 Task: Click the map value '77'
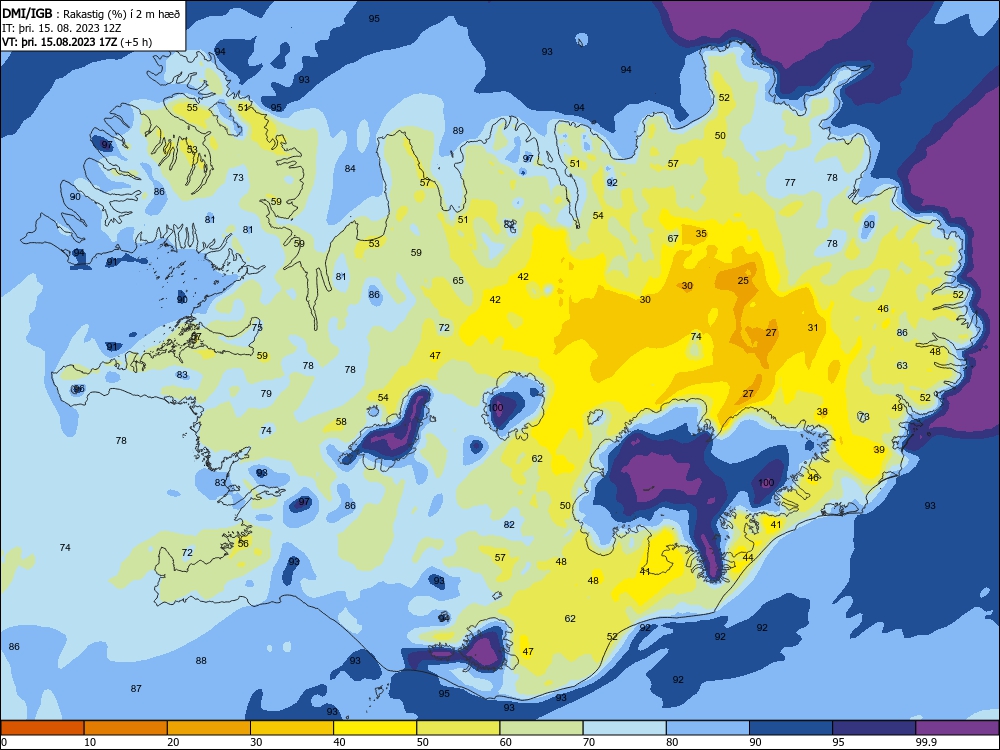790,182
